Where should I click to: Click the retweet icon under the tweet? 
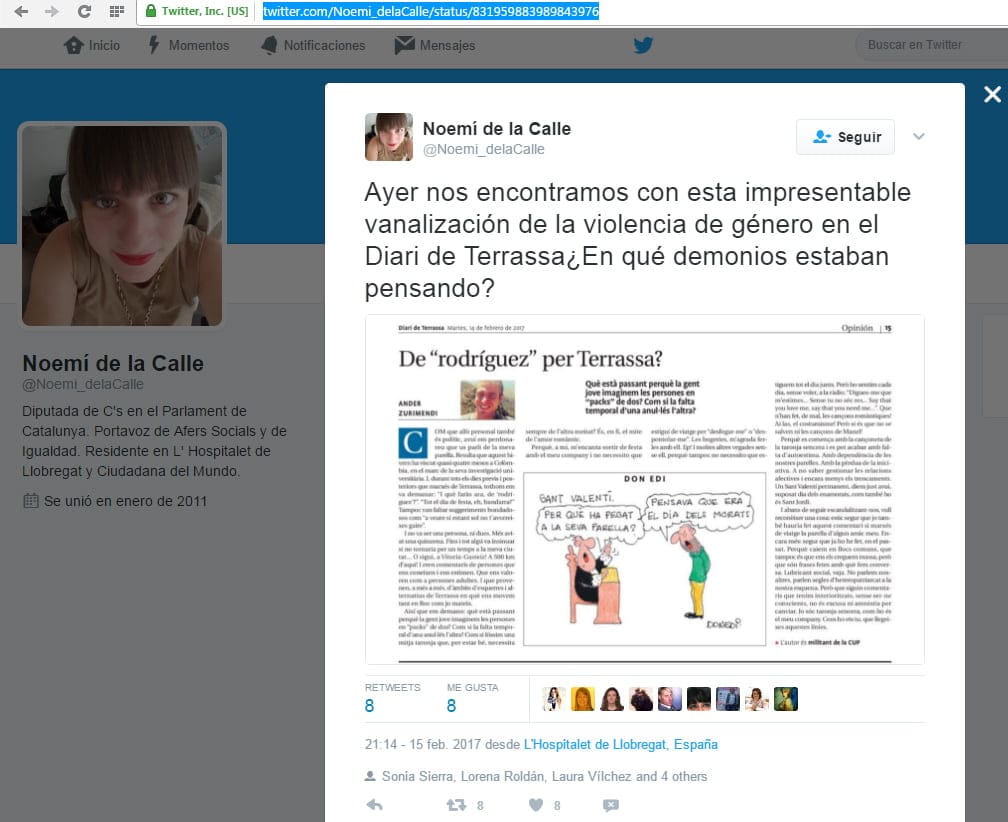pos(456,805)
